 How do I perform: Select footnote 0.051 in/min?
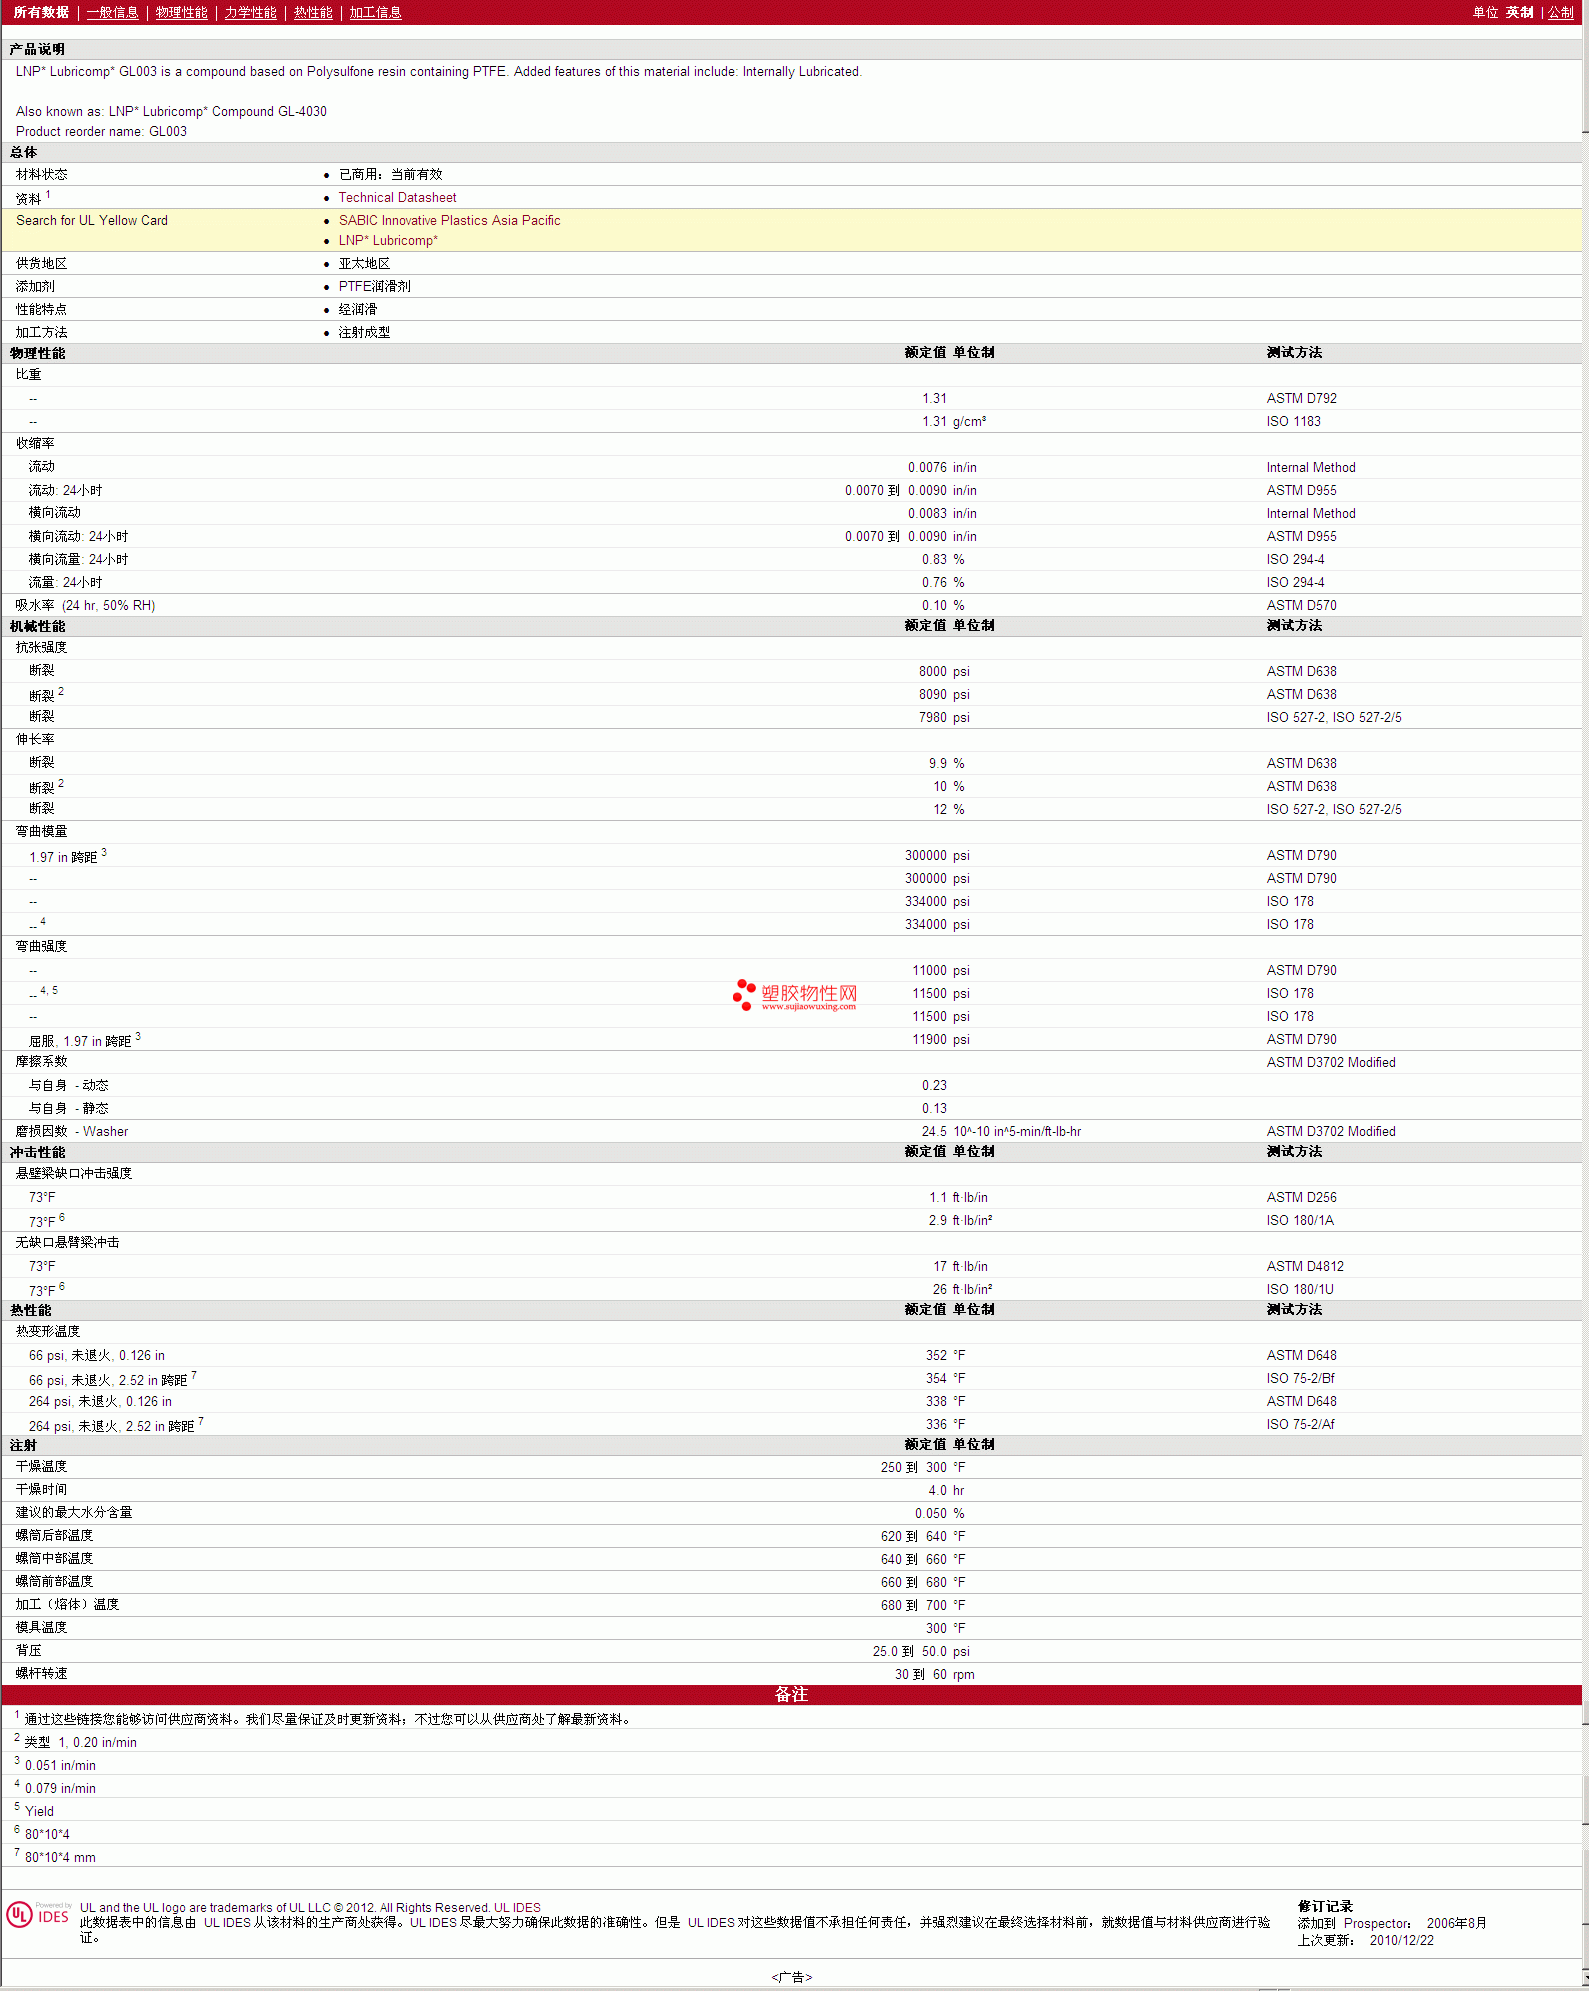coord(60,1765)
